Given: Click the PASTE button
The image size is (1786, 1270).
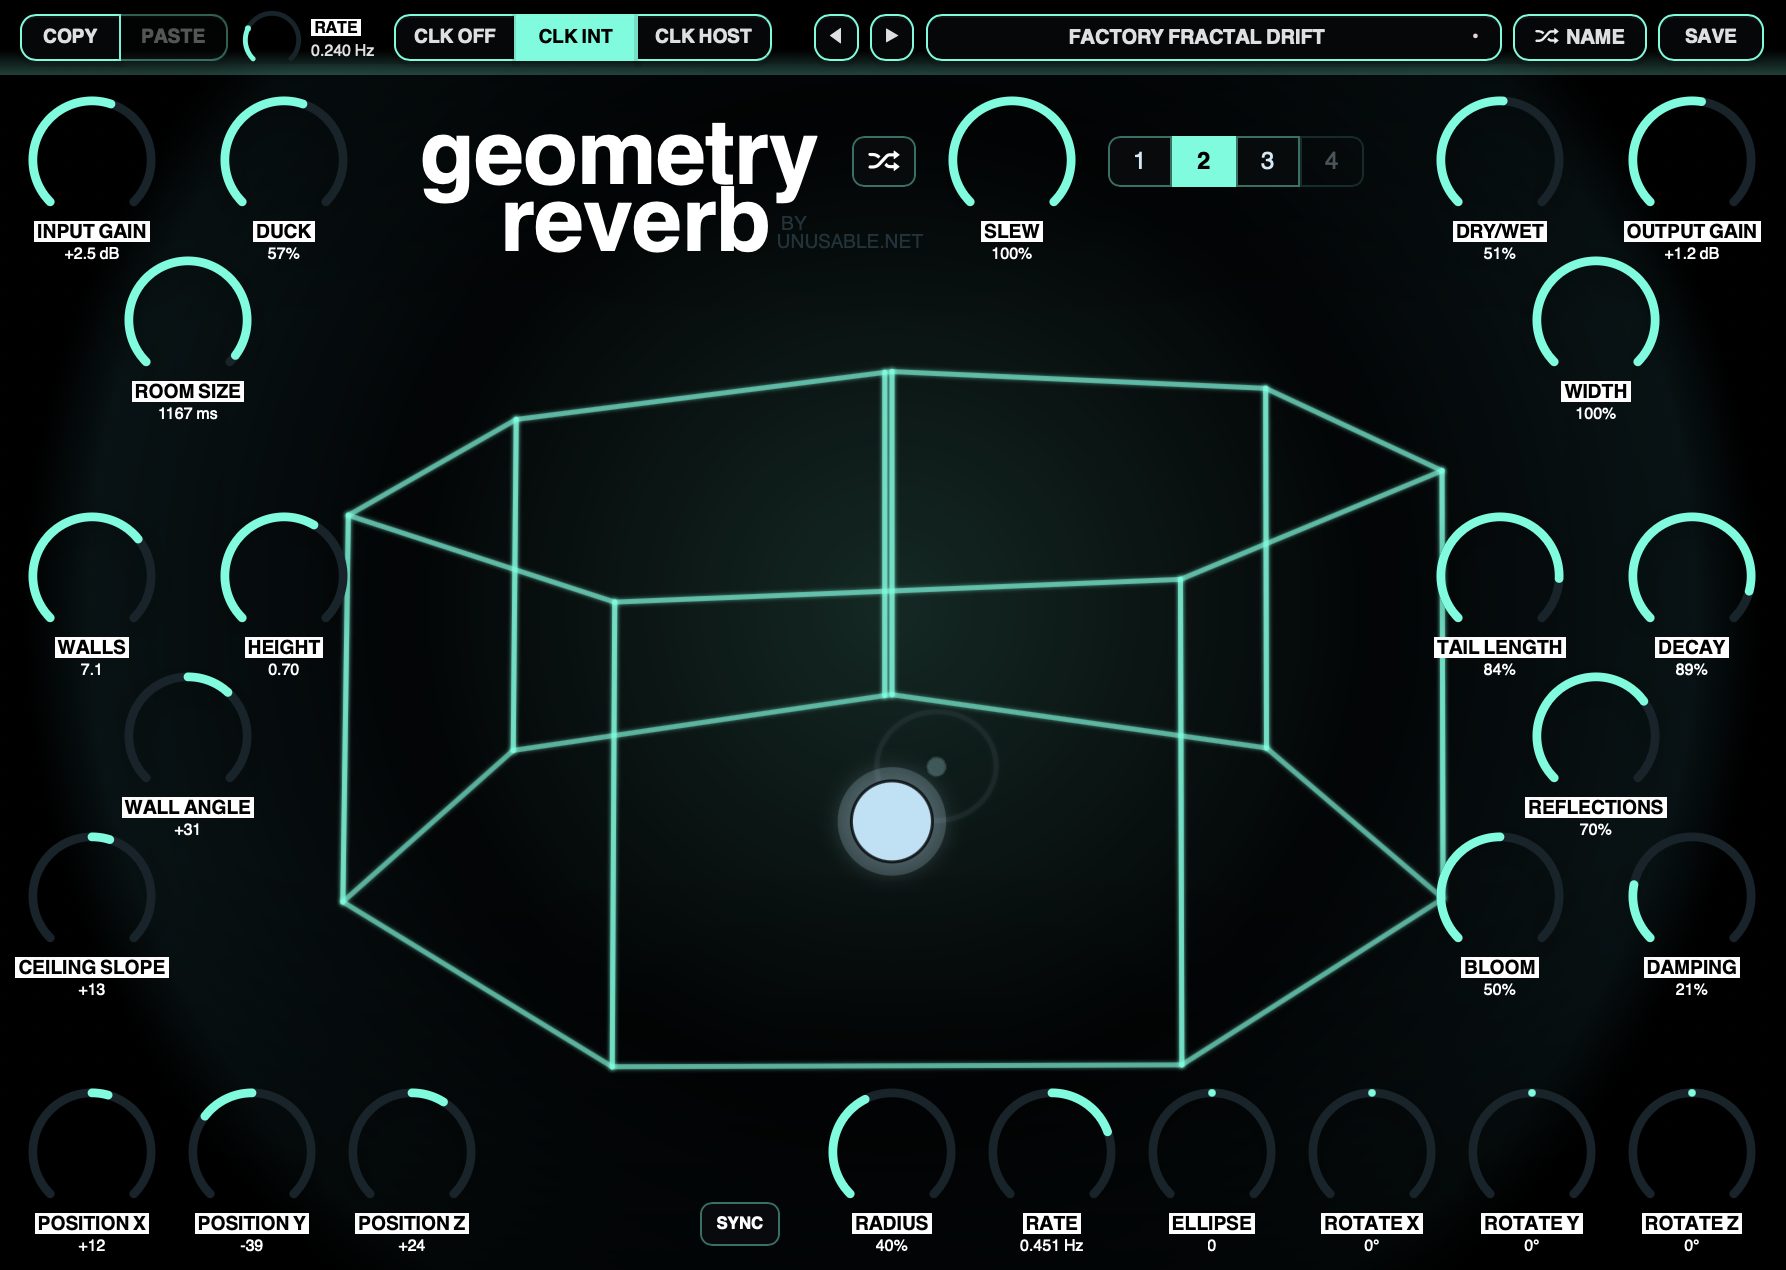Looking at the screenshot, I should pos(173,37).
